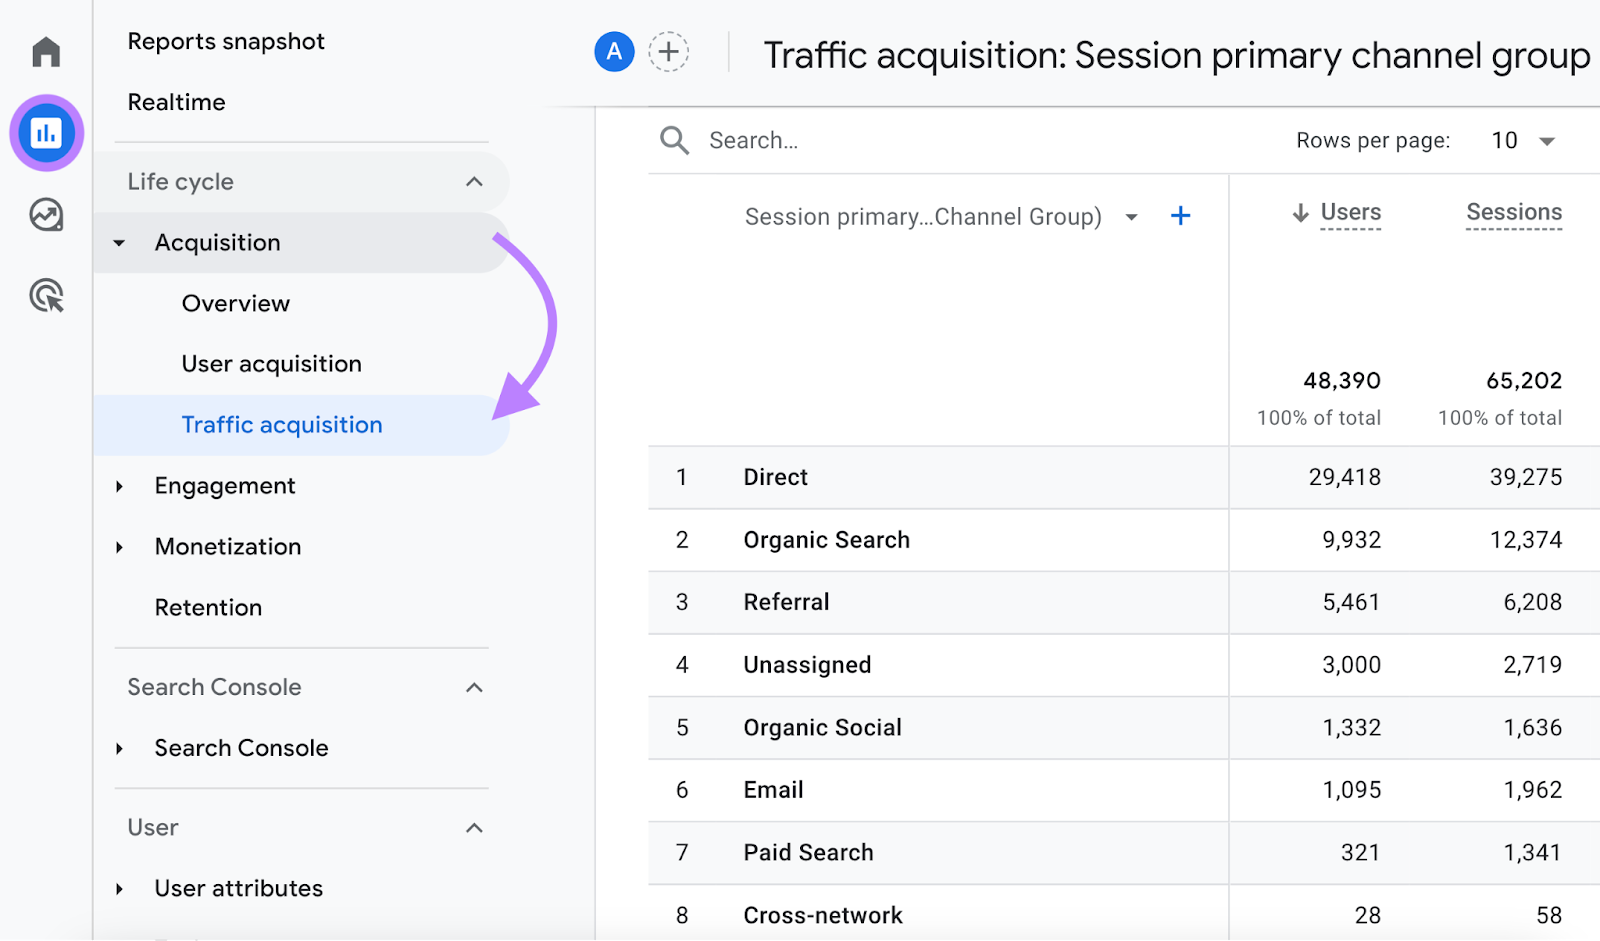The image size is (1600, 941).
Task: Click the magnifying glass search icon above the table
Action: pos(674,140)
